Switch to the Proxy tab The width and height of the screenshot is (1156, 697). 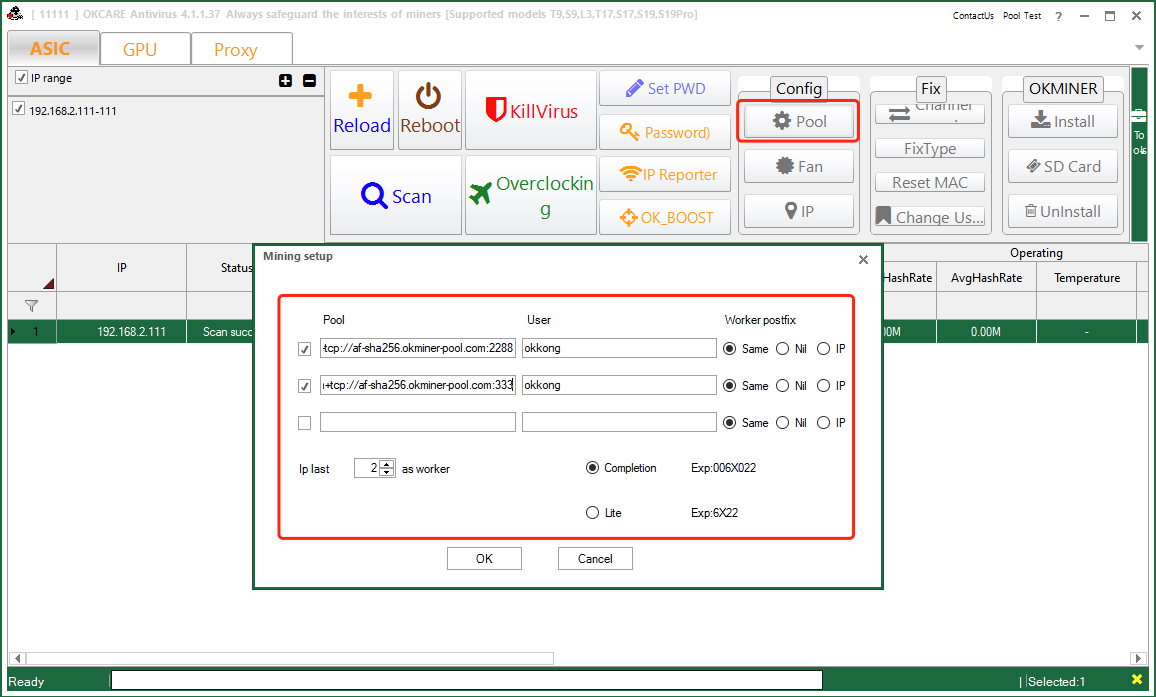235,50
